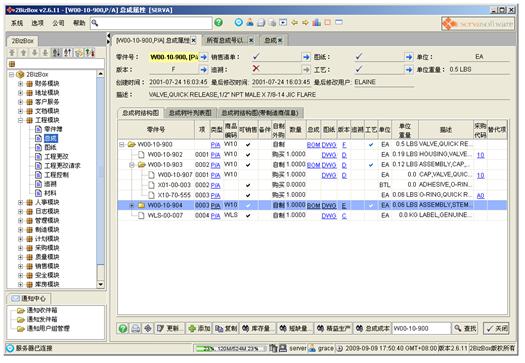525x363 pixels.
Task: Click the clipboard icon in status bar
Action: tap(273, 349)
